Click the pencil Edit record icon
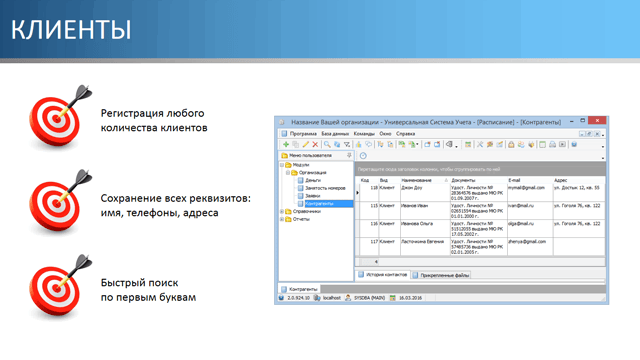This screenshot has height=360, width=640. click(x=305, y=144)
